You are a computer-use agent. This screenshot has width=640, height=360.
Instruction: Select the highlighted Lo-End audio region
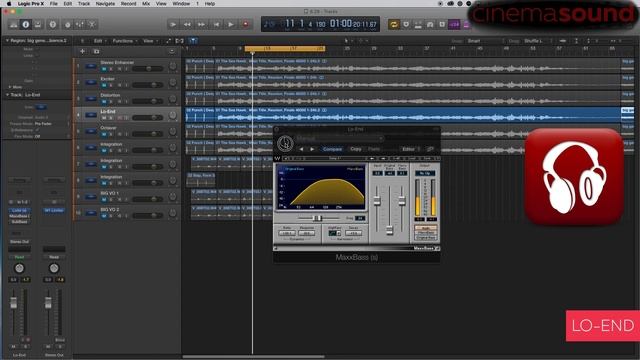(x=403, y=115)
